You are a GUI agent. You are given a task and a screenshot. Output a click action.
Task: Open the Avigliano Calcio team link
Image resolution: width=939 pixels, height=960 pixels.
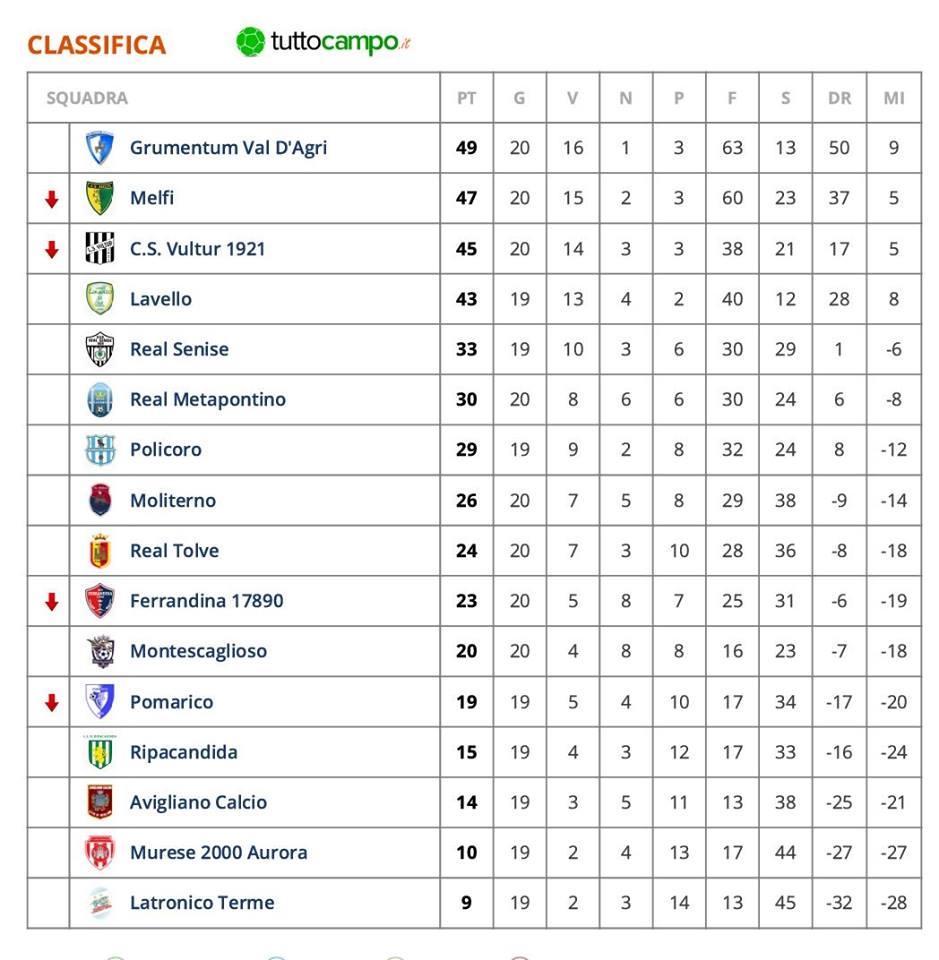click(x=198, y=802)
